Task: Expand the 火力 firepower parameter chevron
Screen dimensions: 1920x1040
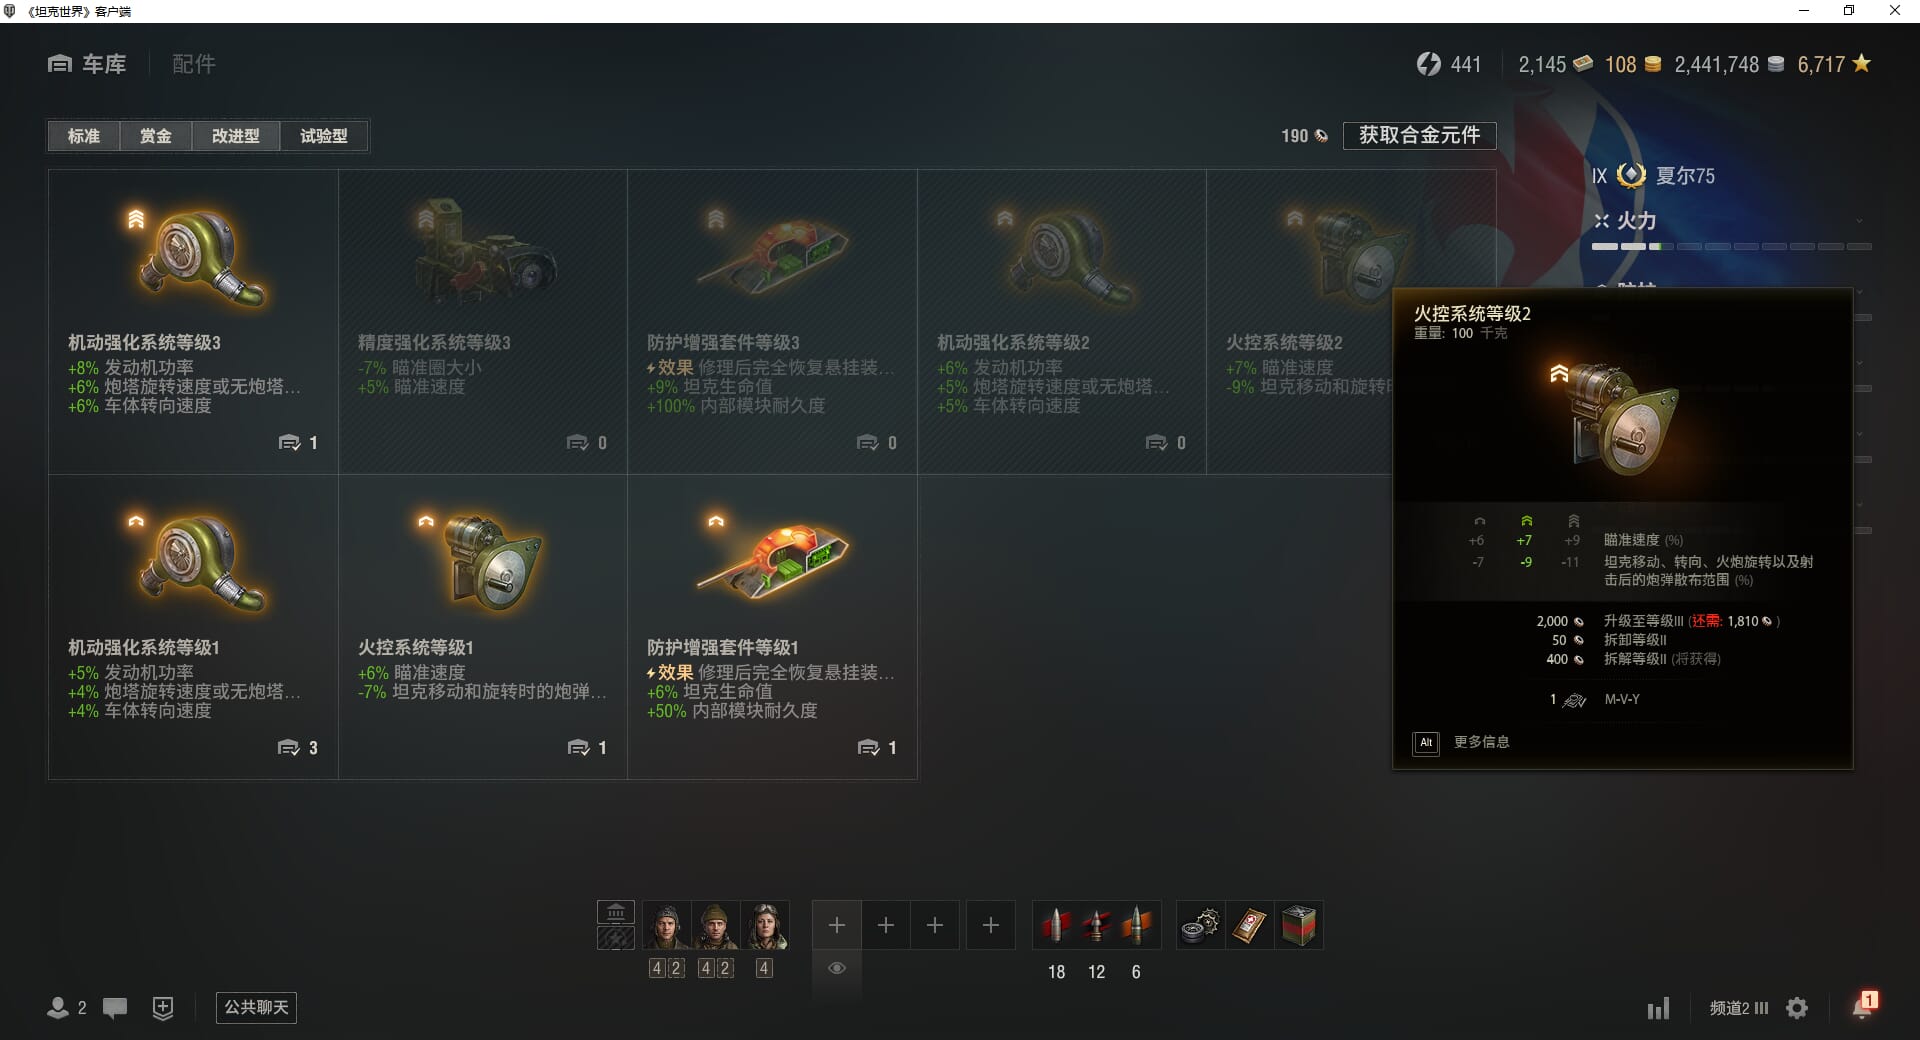Action: coord(1859,221)
